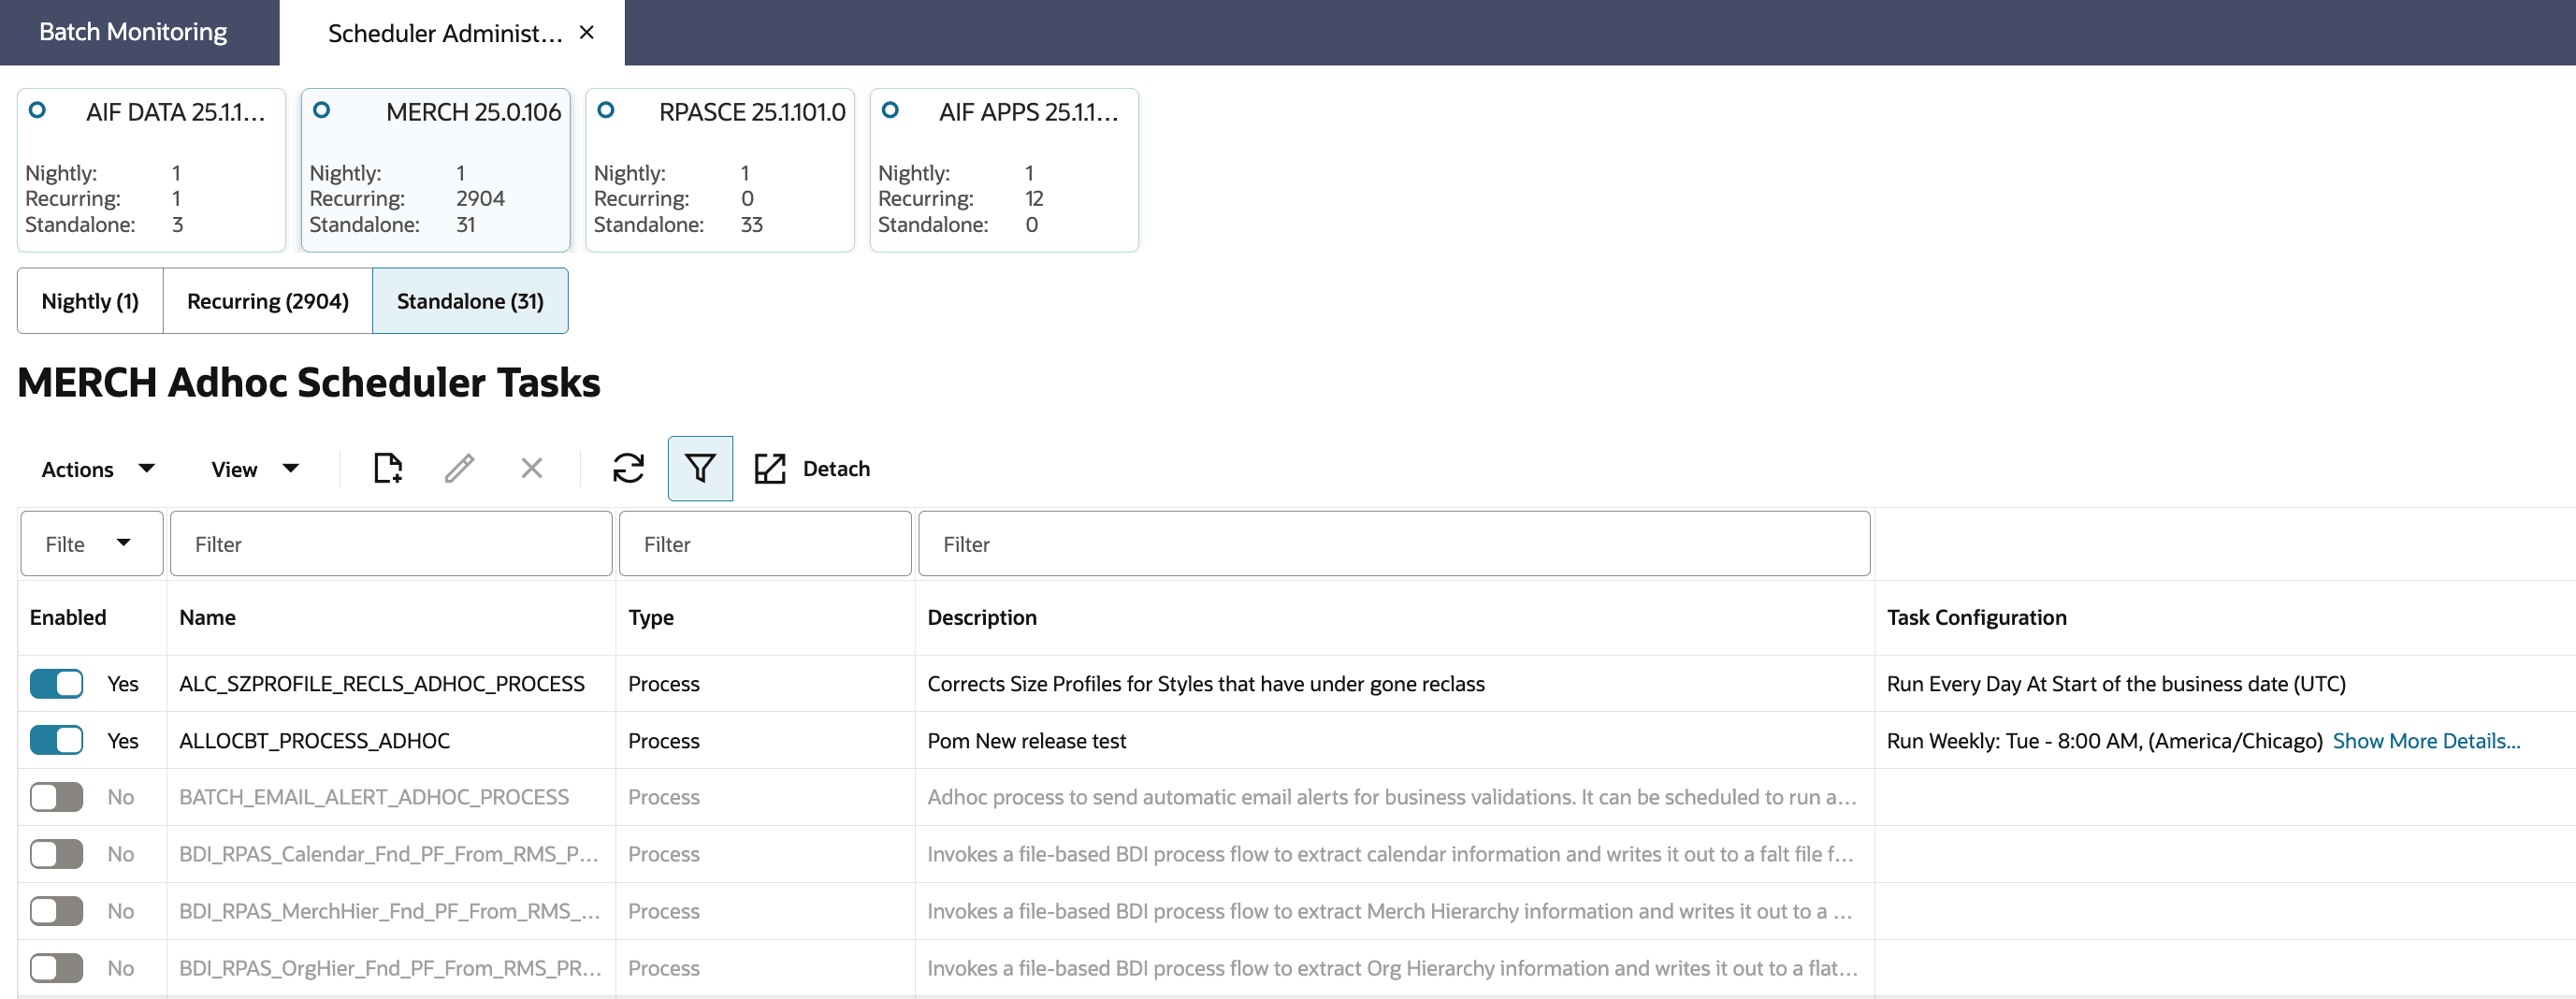This screenshot has height=999, width=2576.
Task: Enable BDI_RPAS_Calendar_Fnd toggle
Action: [56, 854]
